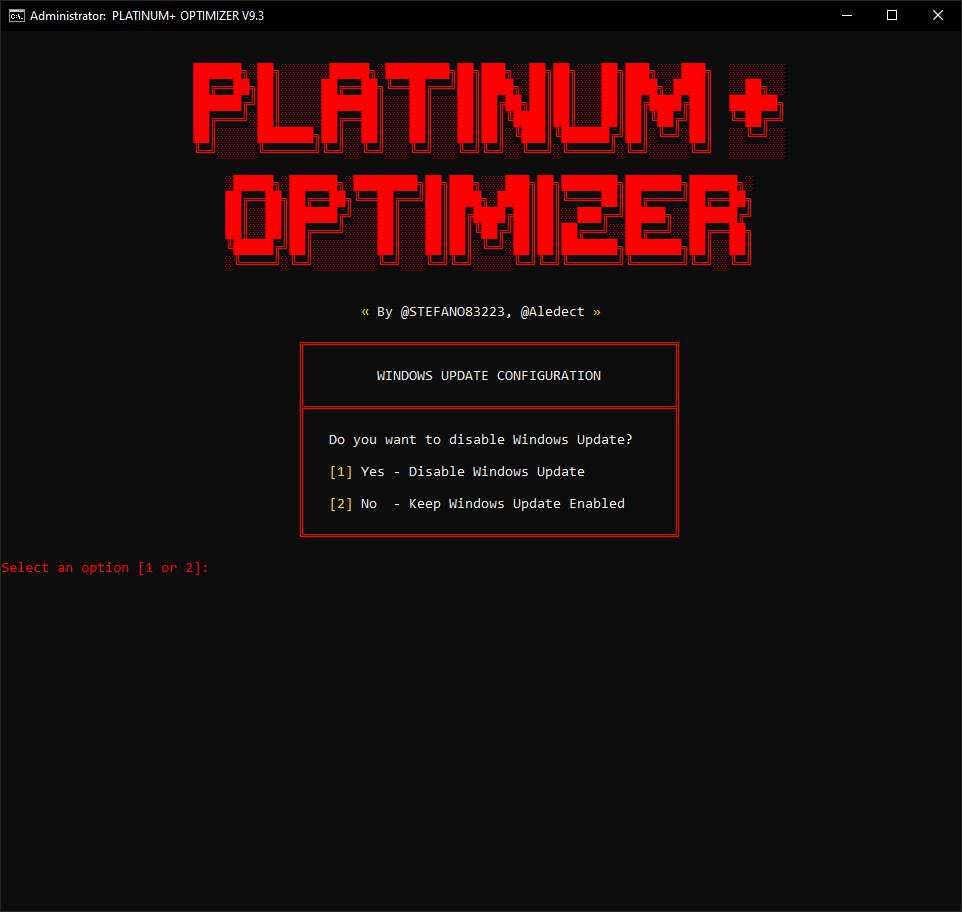Screen dimensions: 962x912
Task: Click the PLATINUM + ASCII banner
Action: click(489, 110)
